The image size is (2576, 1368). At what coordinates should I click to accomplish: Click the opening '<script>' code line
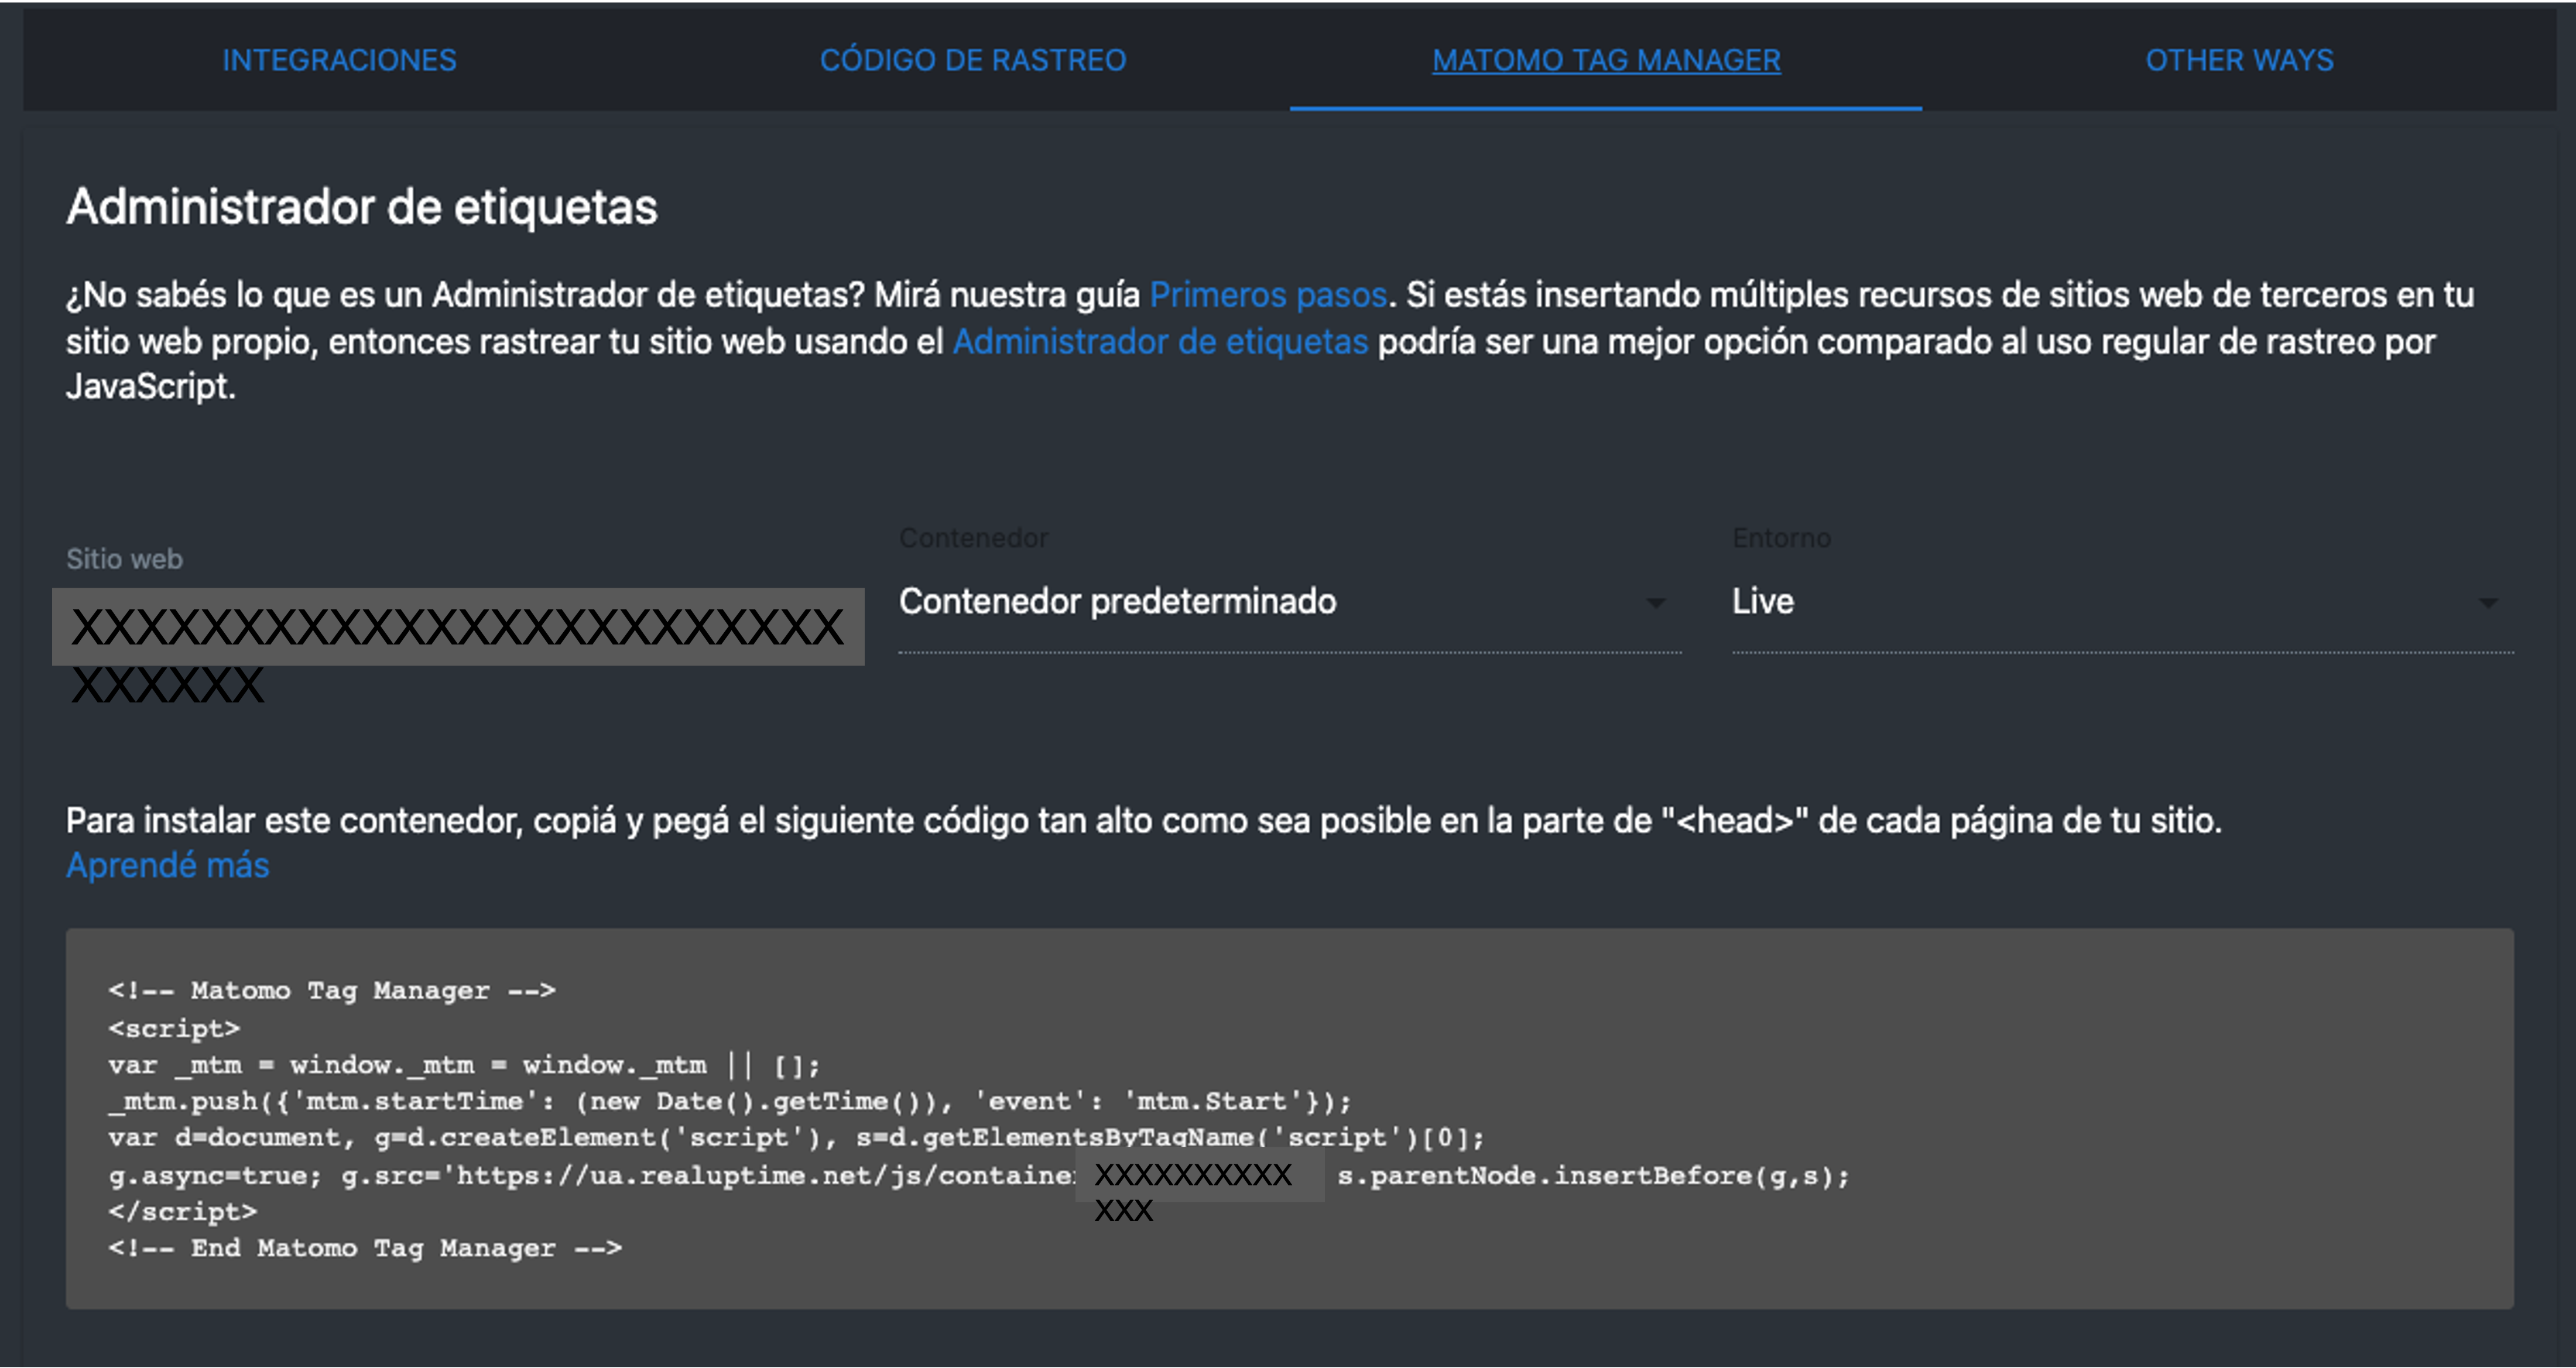tap(174, 1029)
